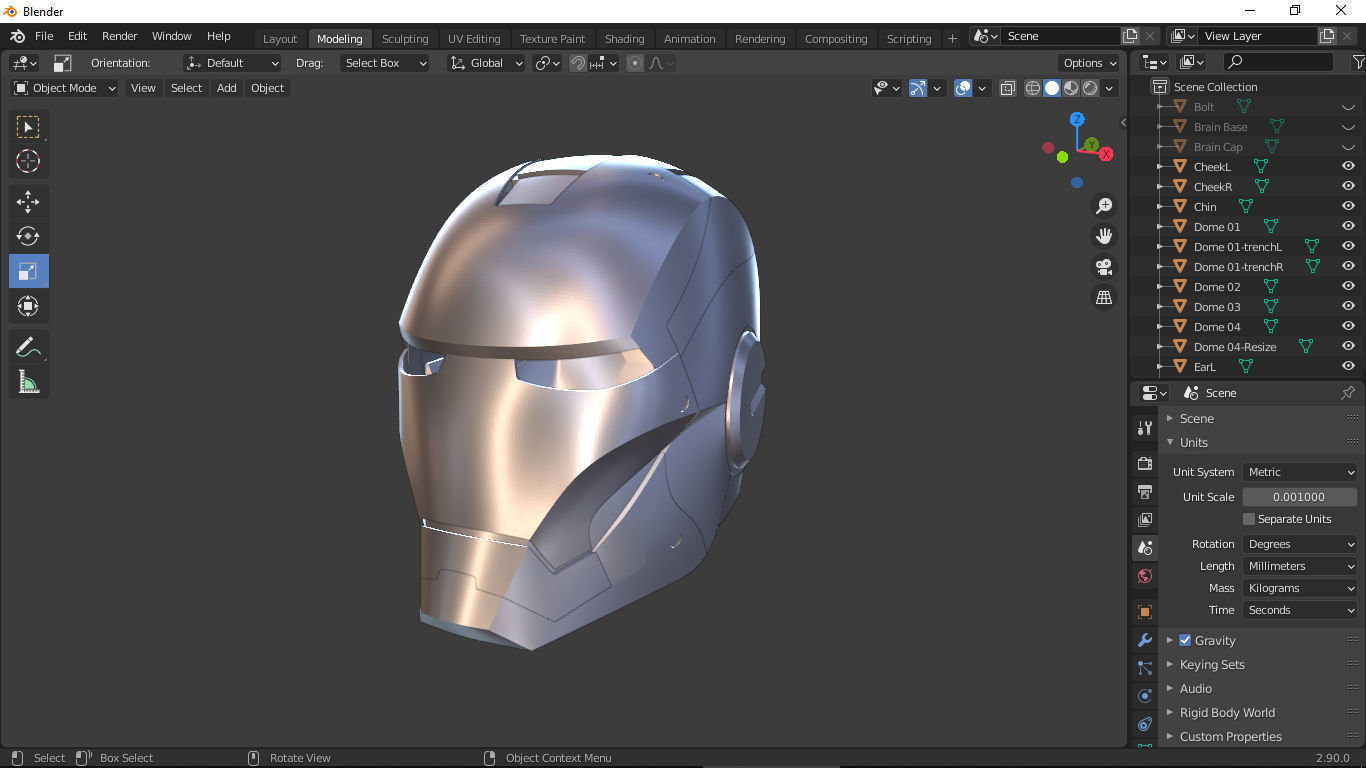Image resolution: width=1366 pixels, height=768 pixels.
Task: Hide the Dome 02 object
Action: [x=1348, y=287]
